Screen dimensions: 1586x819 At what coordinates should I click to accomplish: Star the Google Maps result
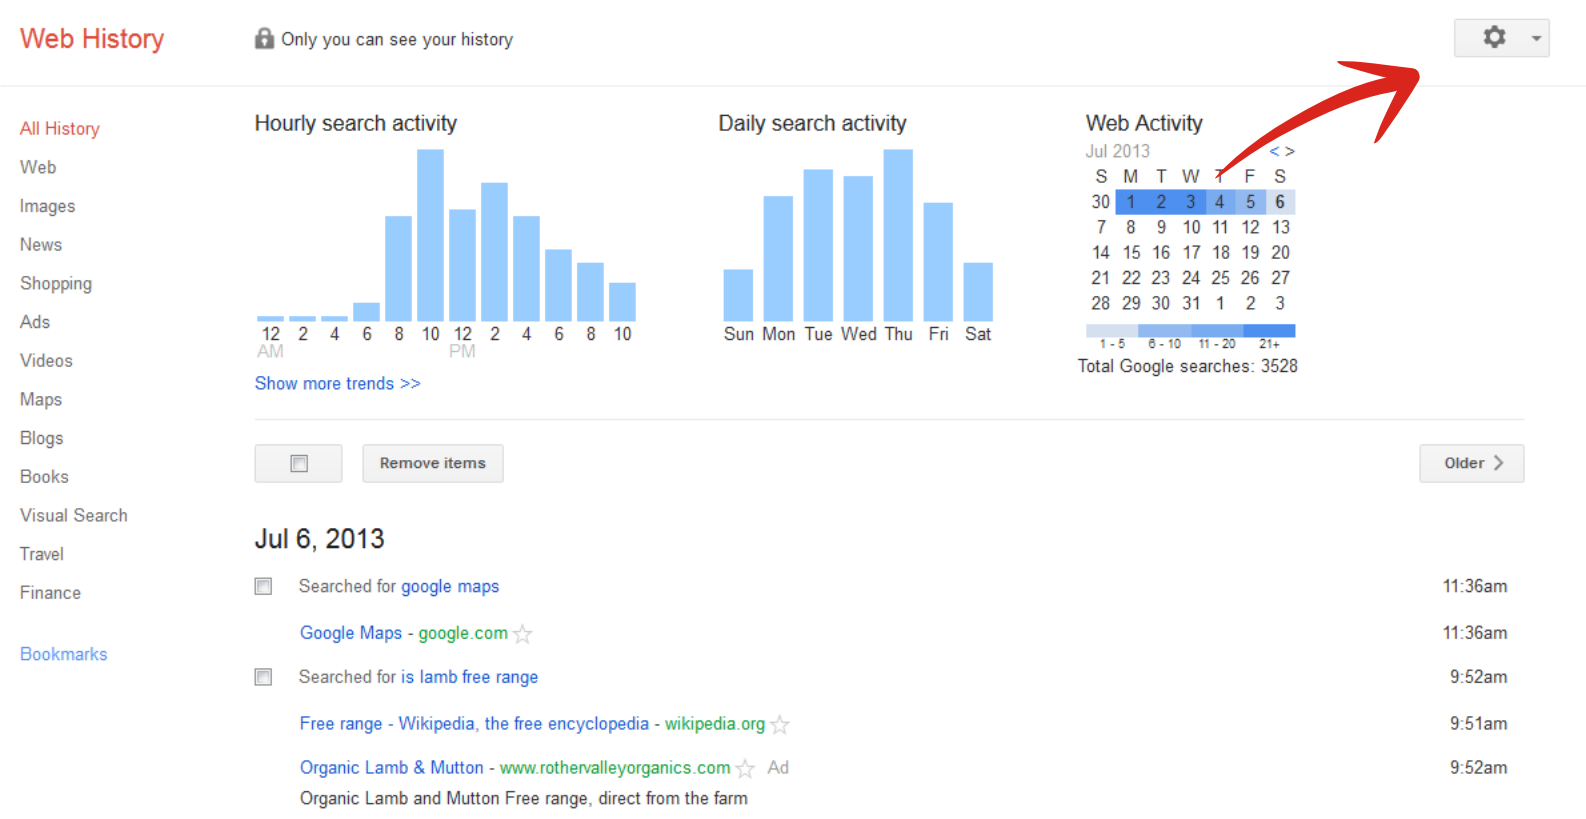[523, 634]
